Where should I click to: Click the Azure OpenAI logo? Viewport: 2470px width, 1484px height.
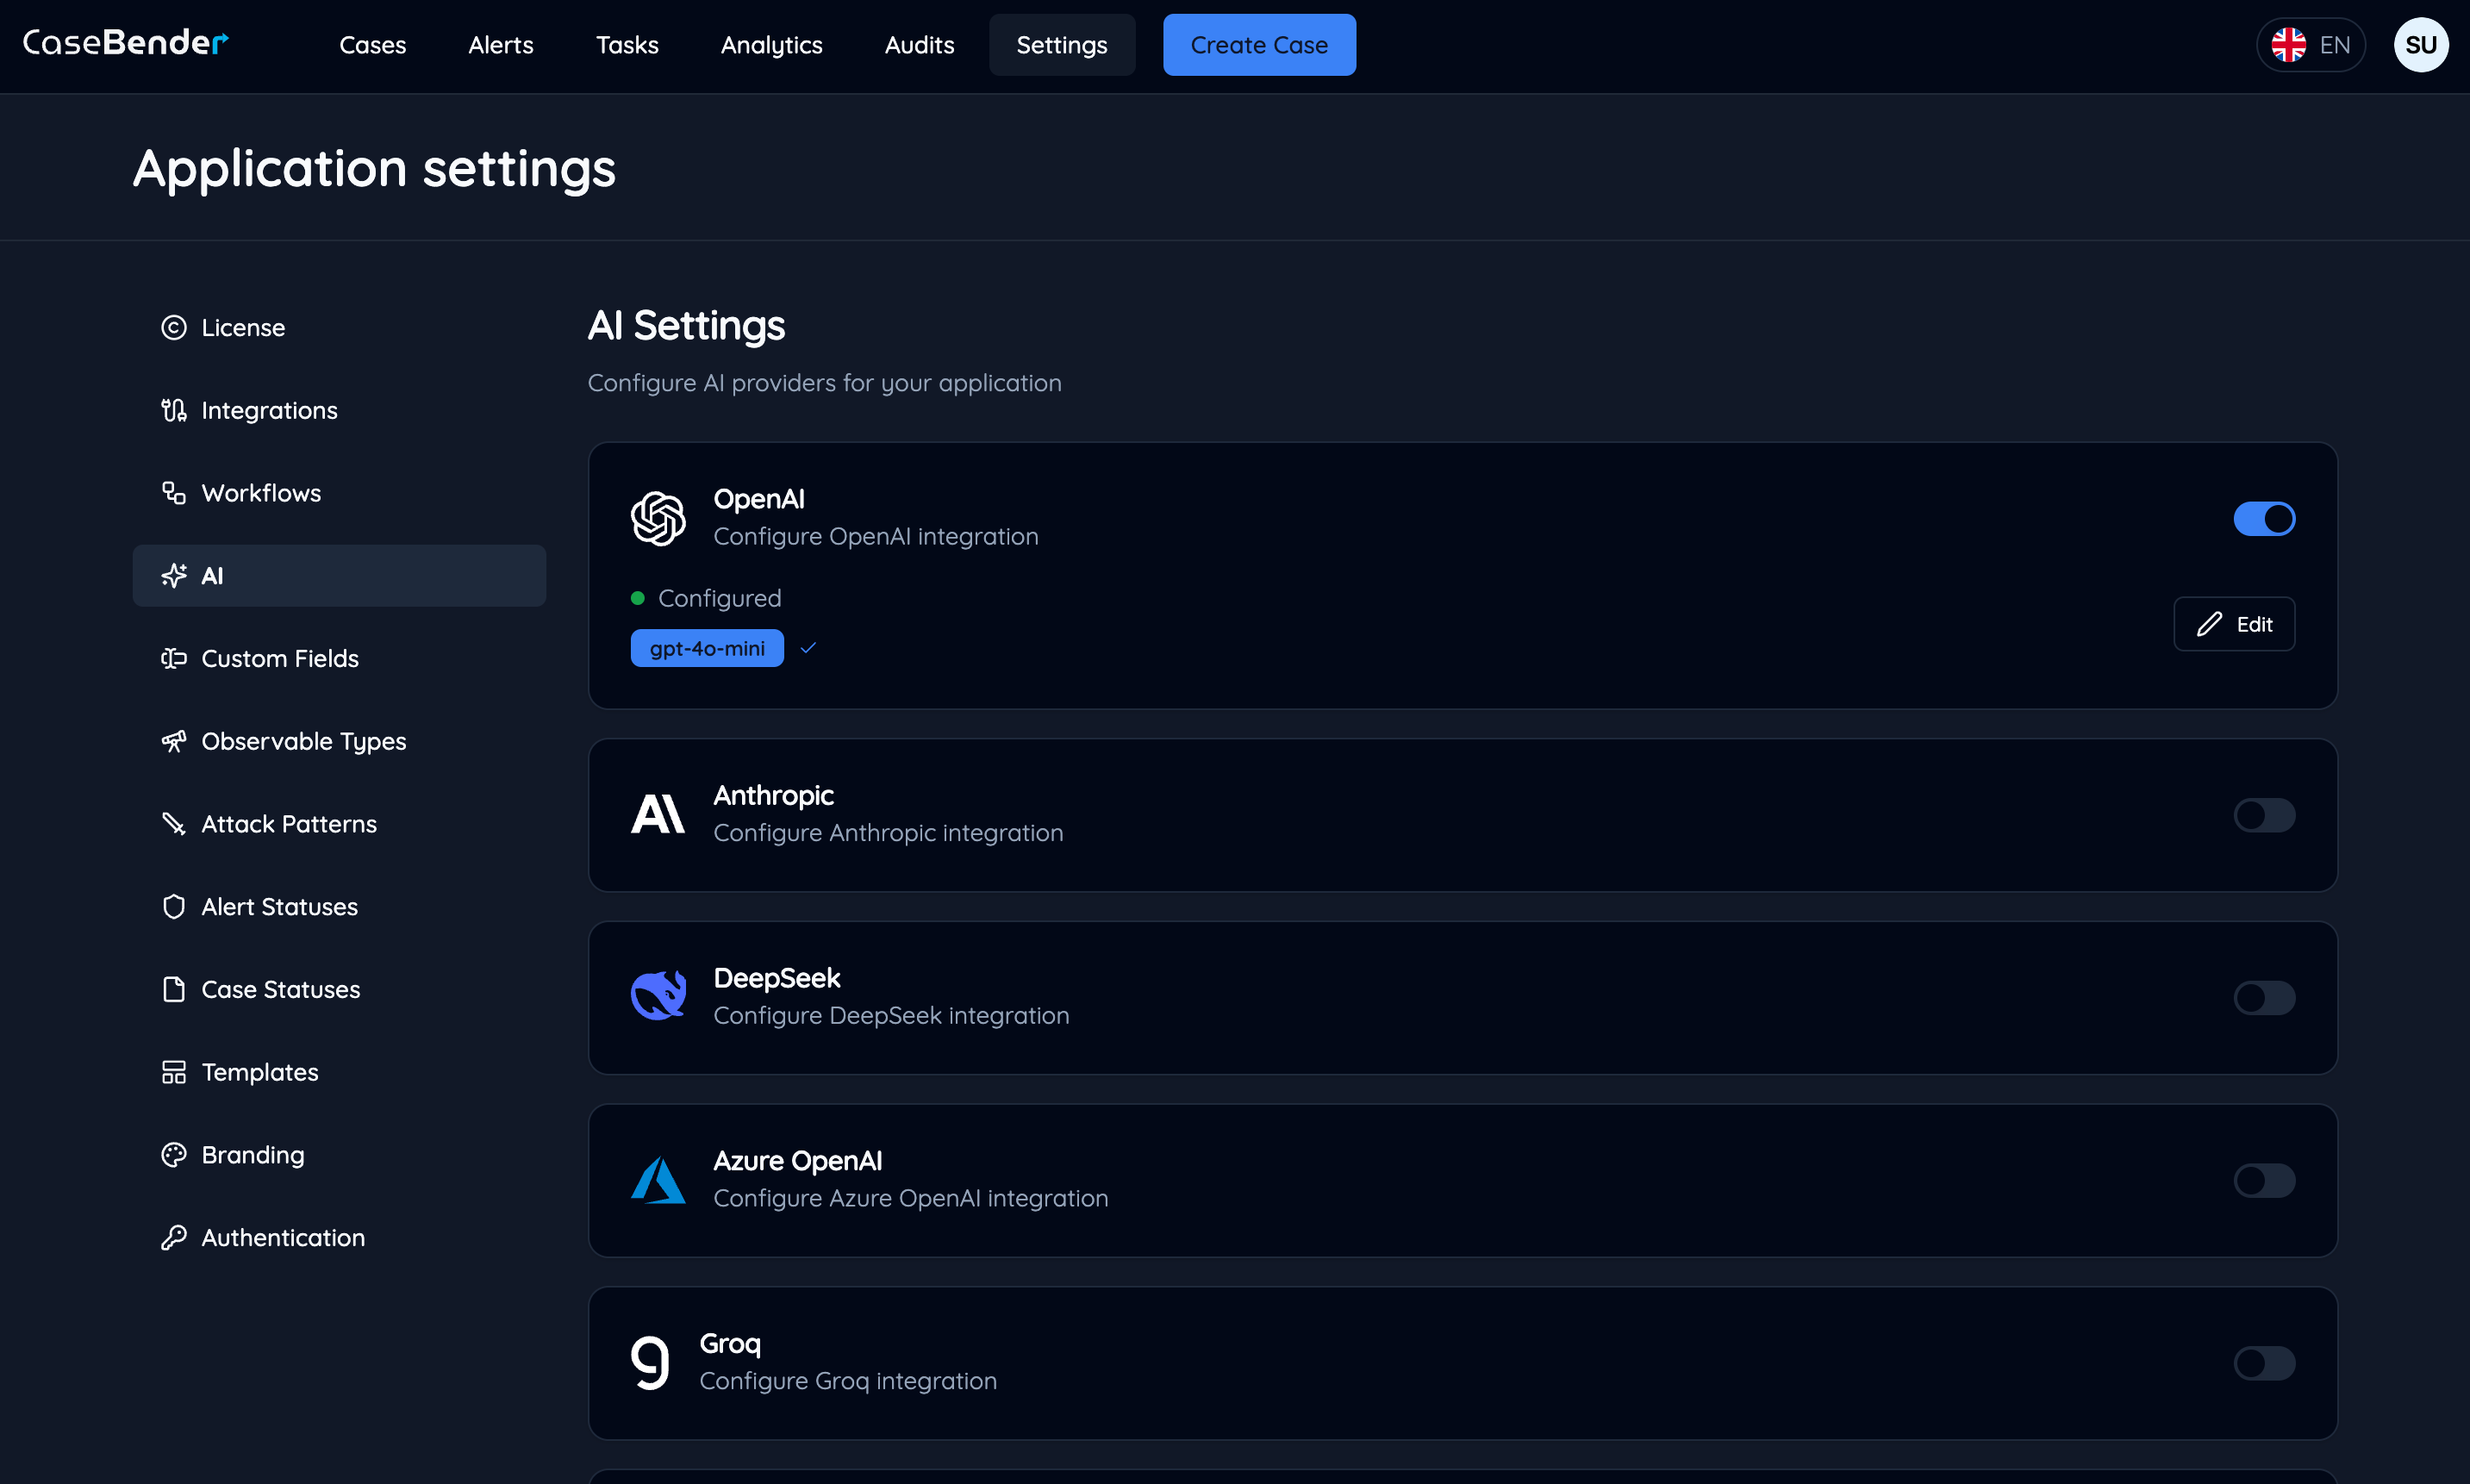coord(658,1179)
